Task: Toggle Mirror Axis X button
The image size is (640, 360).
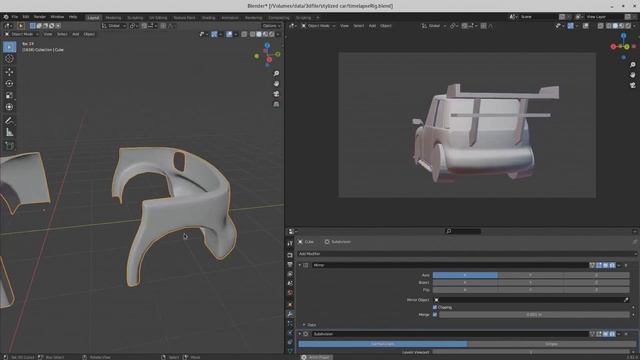Action: click(465, 276)
